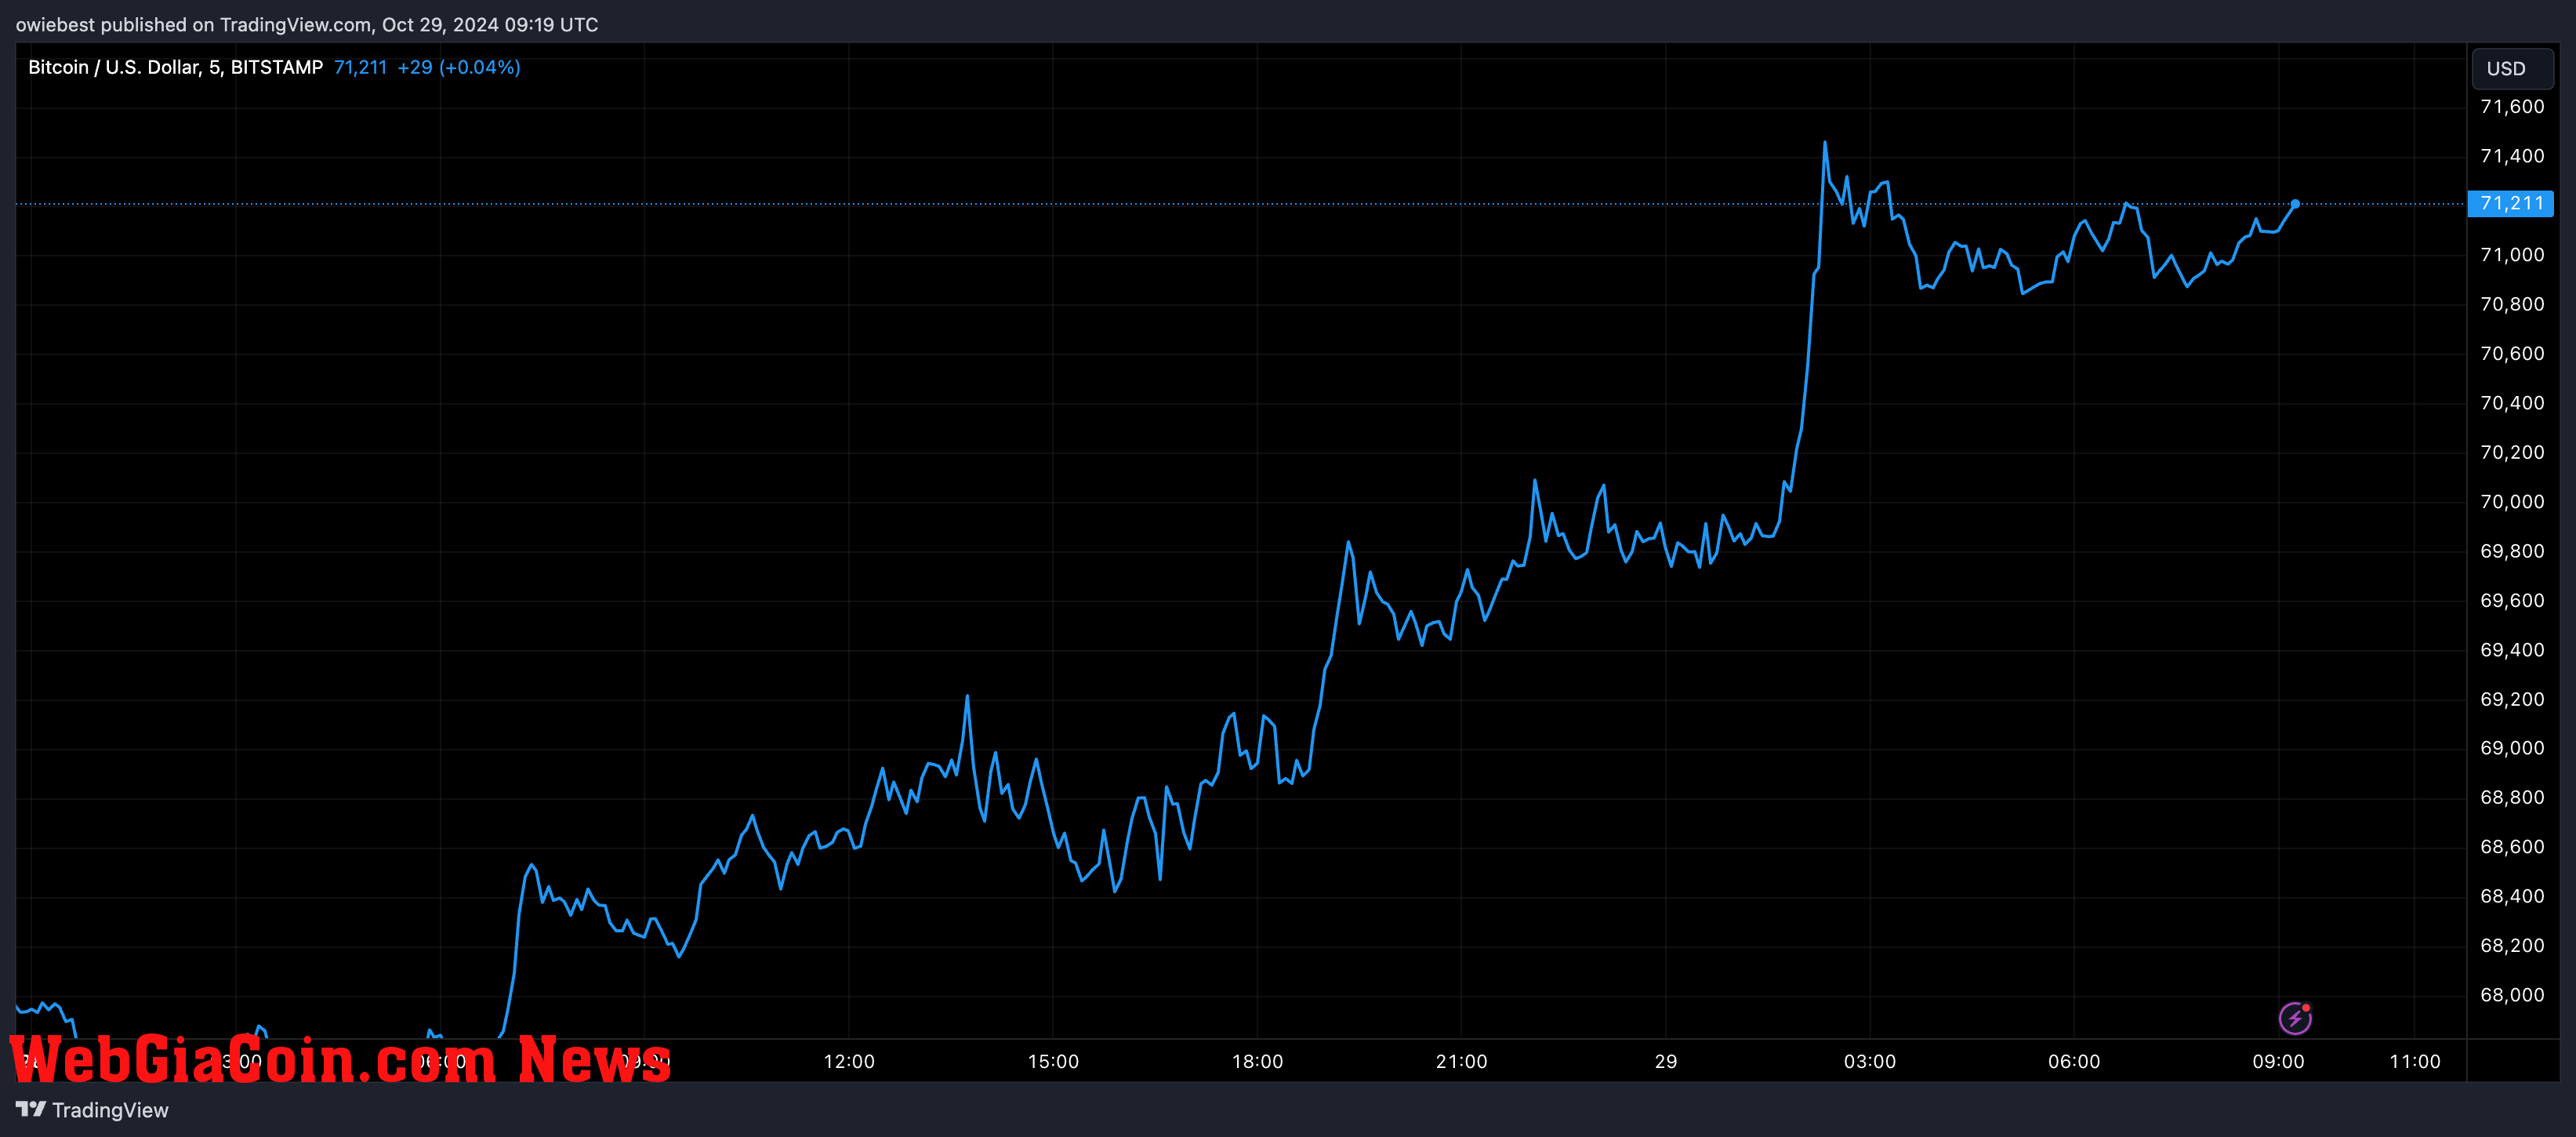Click the 03:00 time axis label after 29
The height and width of the screenshot is (1137, 2576).
(1870, 1061)
